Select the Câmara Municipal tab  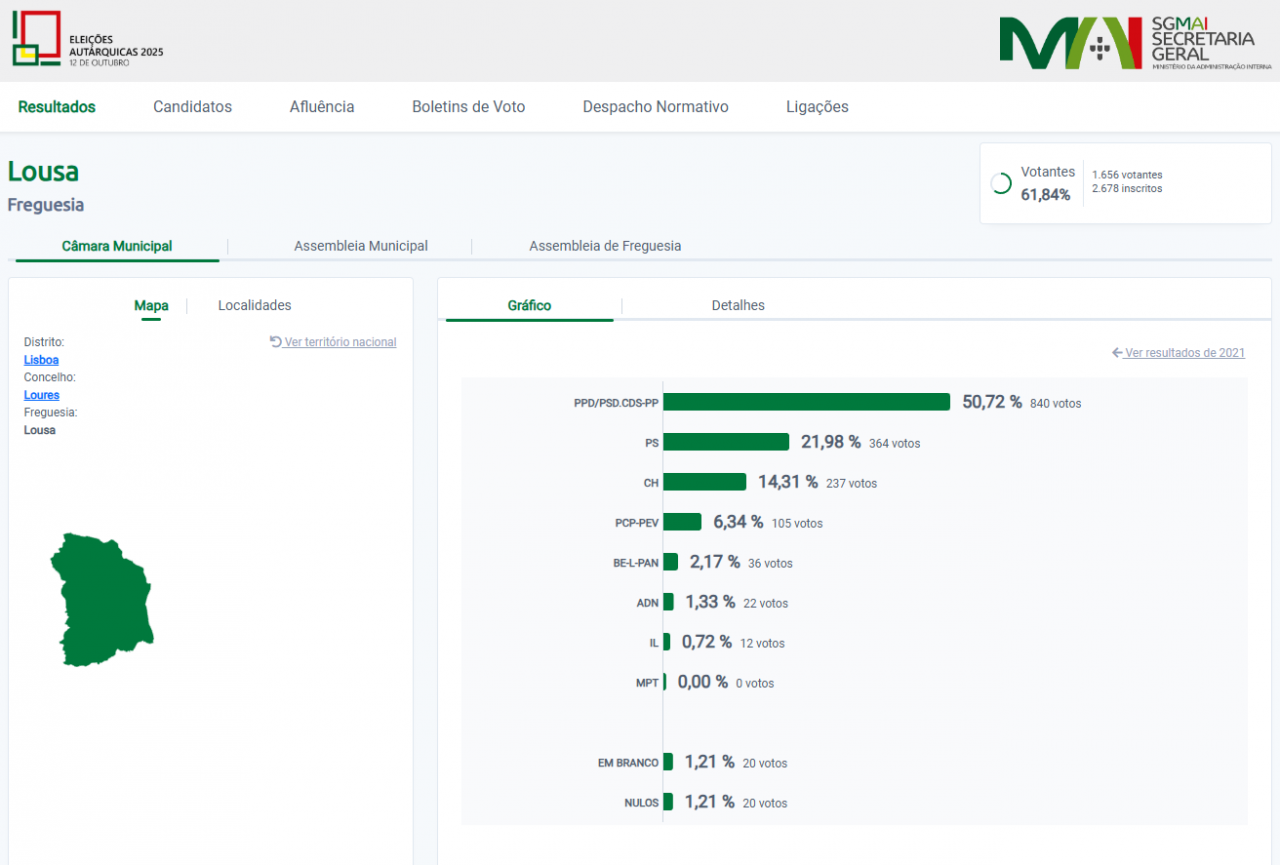[117, 246]
